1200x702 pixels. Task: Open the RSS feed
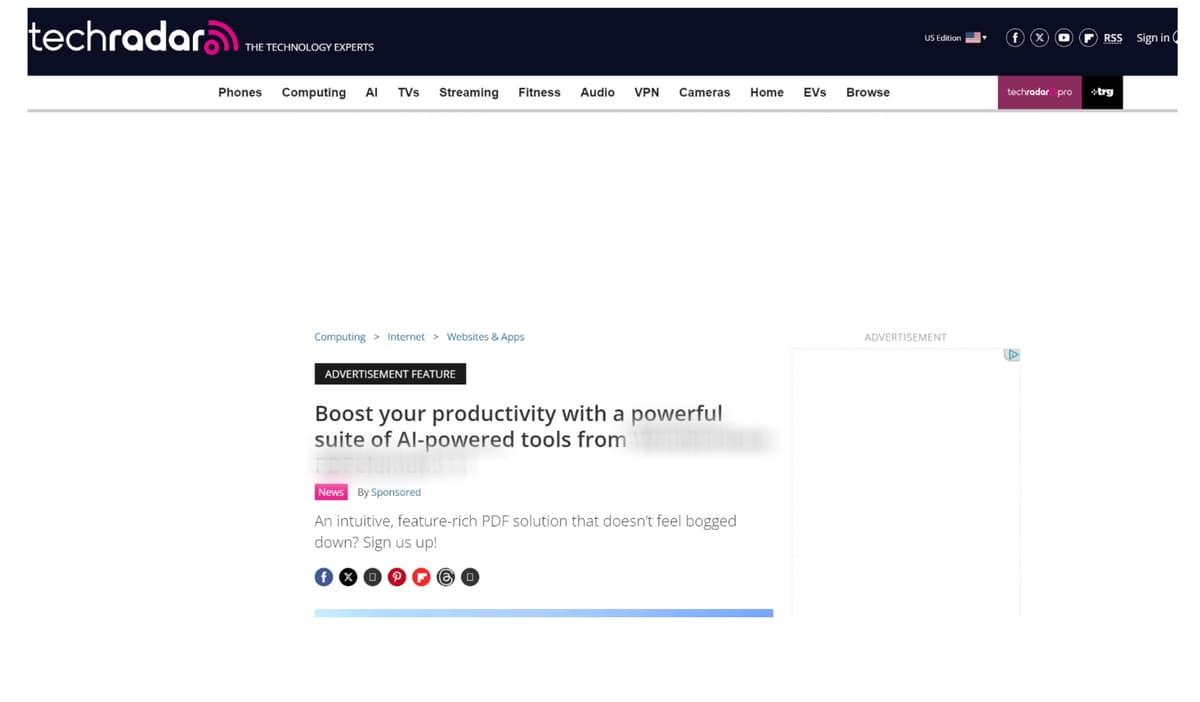coord(1112,38)
